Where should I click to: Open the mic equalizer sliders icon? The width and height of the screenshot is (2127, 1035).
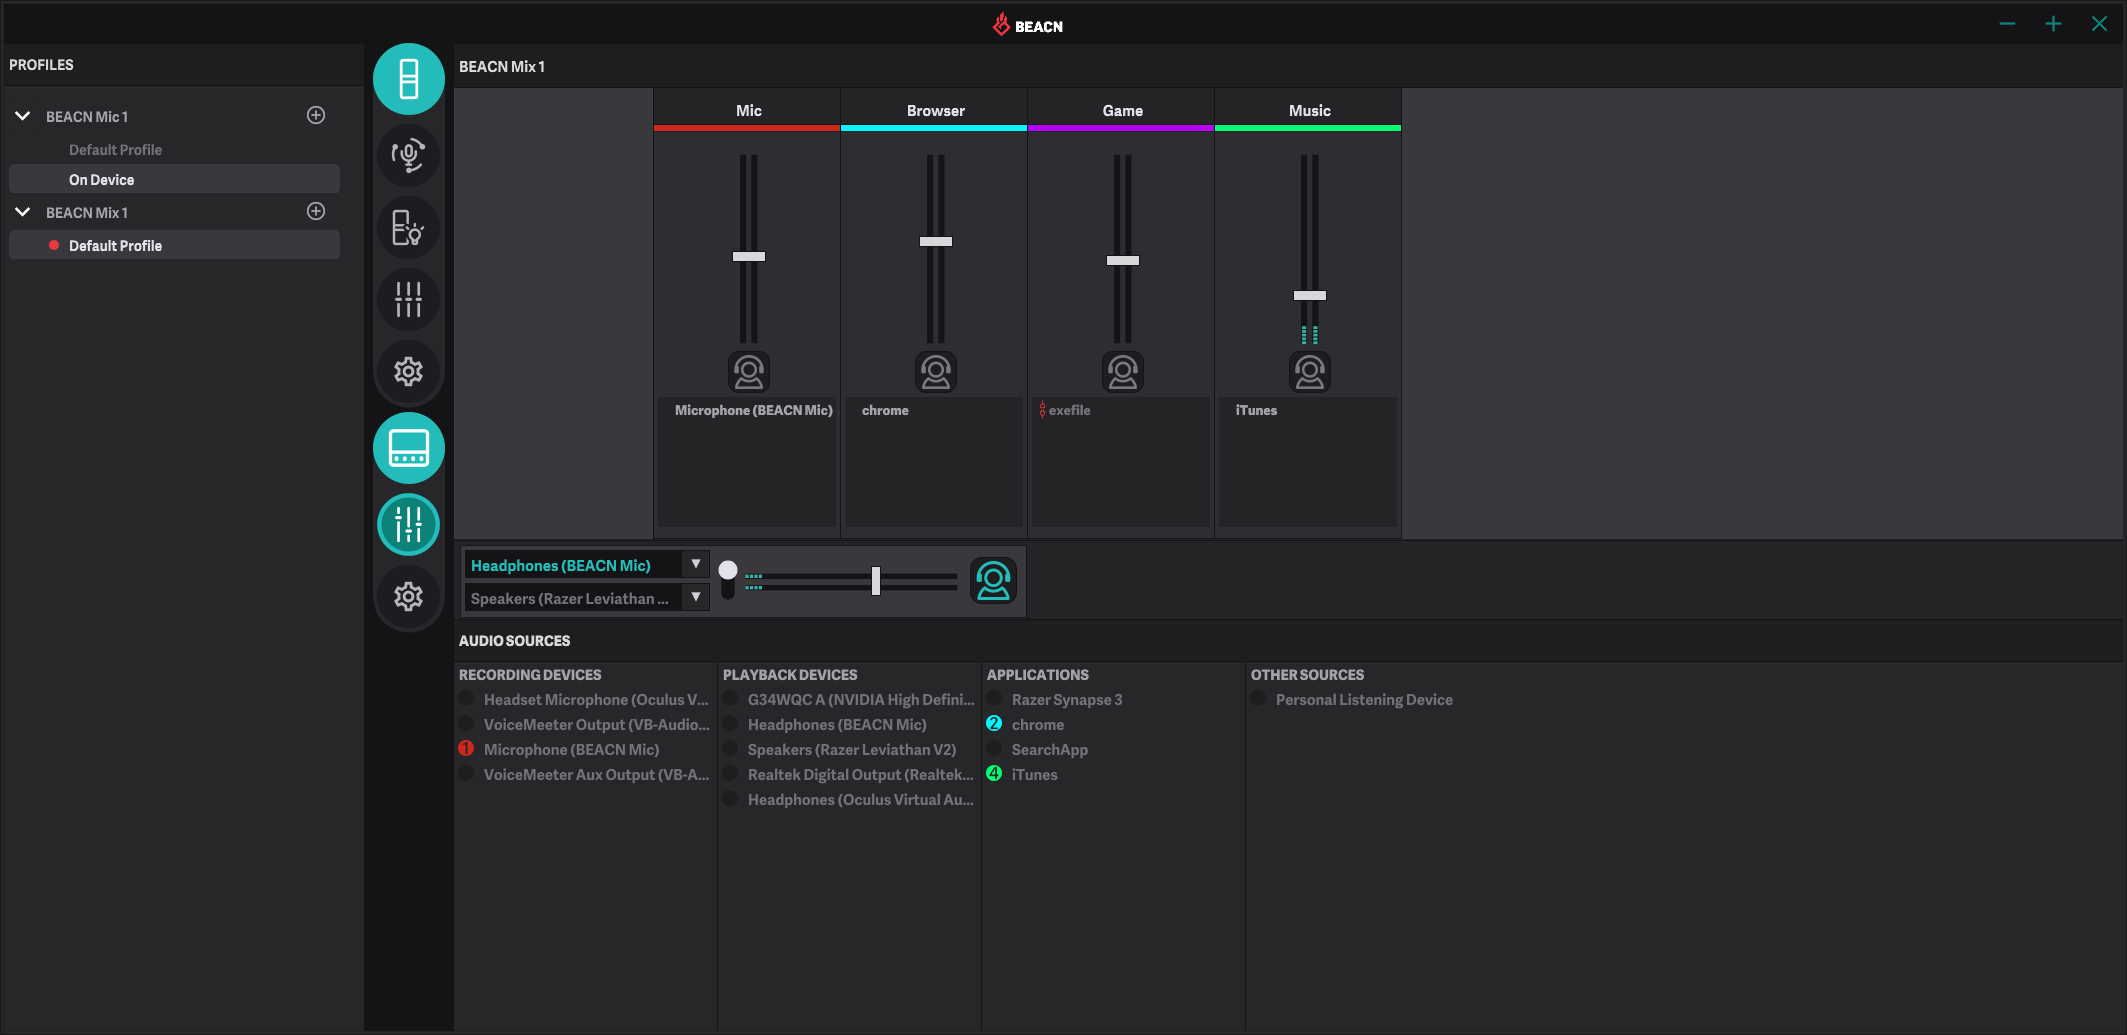(x=408, y=299)
